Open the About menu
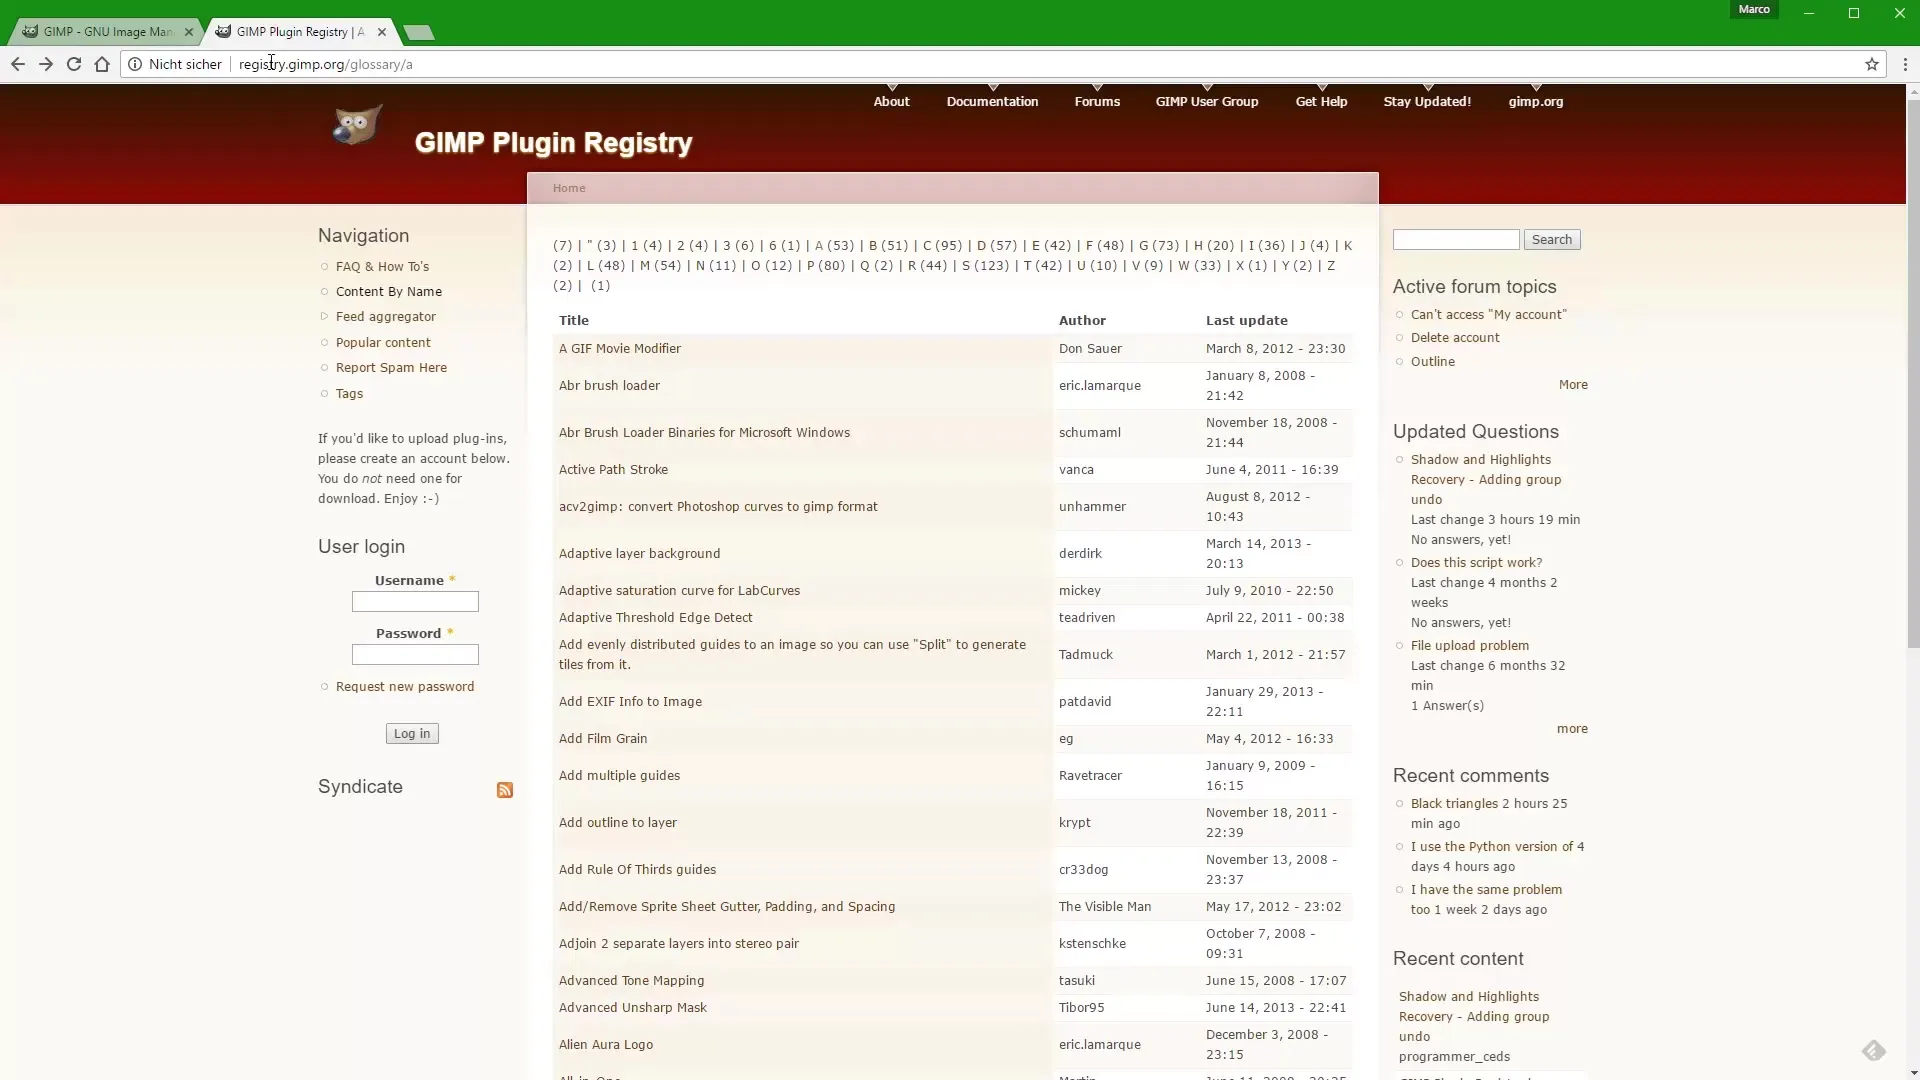1920x1080 pixels. (x=891, y=101)
